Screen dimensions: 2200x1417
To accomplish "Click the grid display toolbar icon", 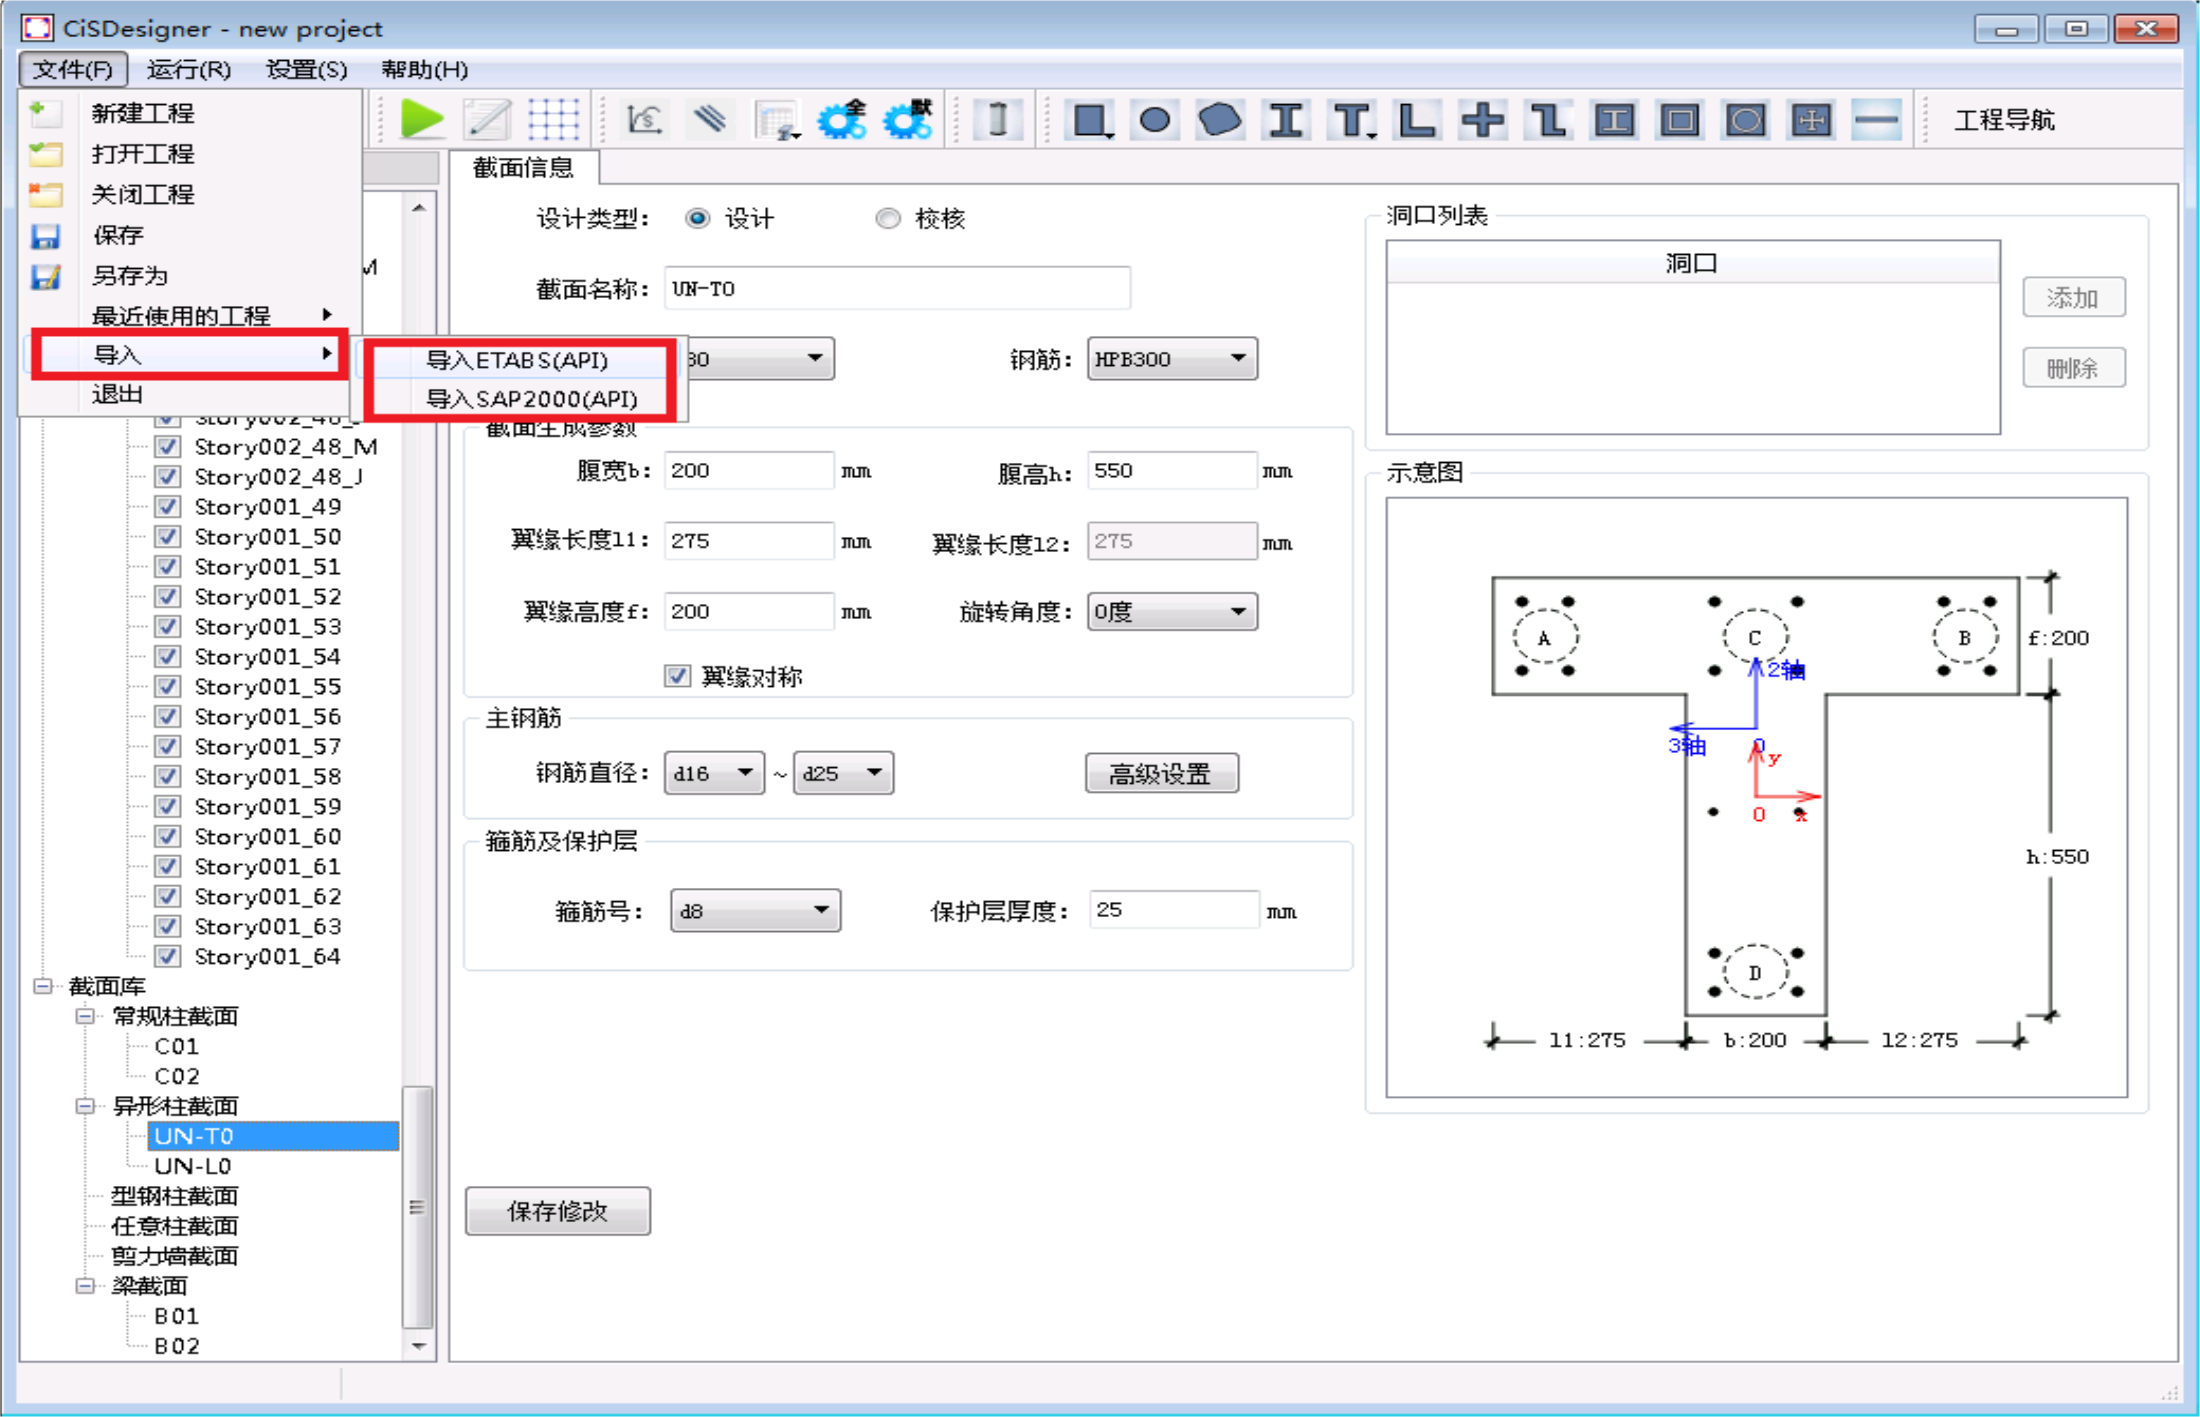I will pyautogui.click(x=552, y=120).
